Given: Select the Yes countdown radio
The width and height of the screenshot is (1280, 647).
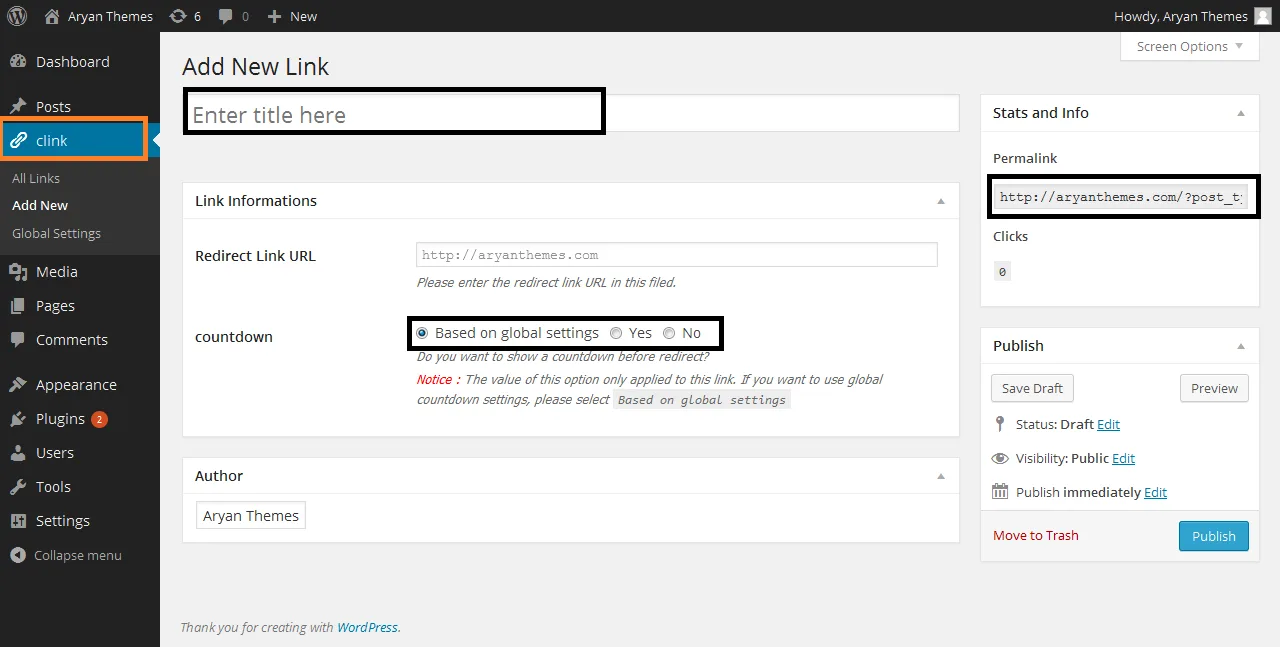Looking at the screenshot, I should [616, 333].
